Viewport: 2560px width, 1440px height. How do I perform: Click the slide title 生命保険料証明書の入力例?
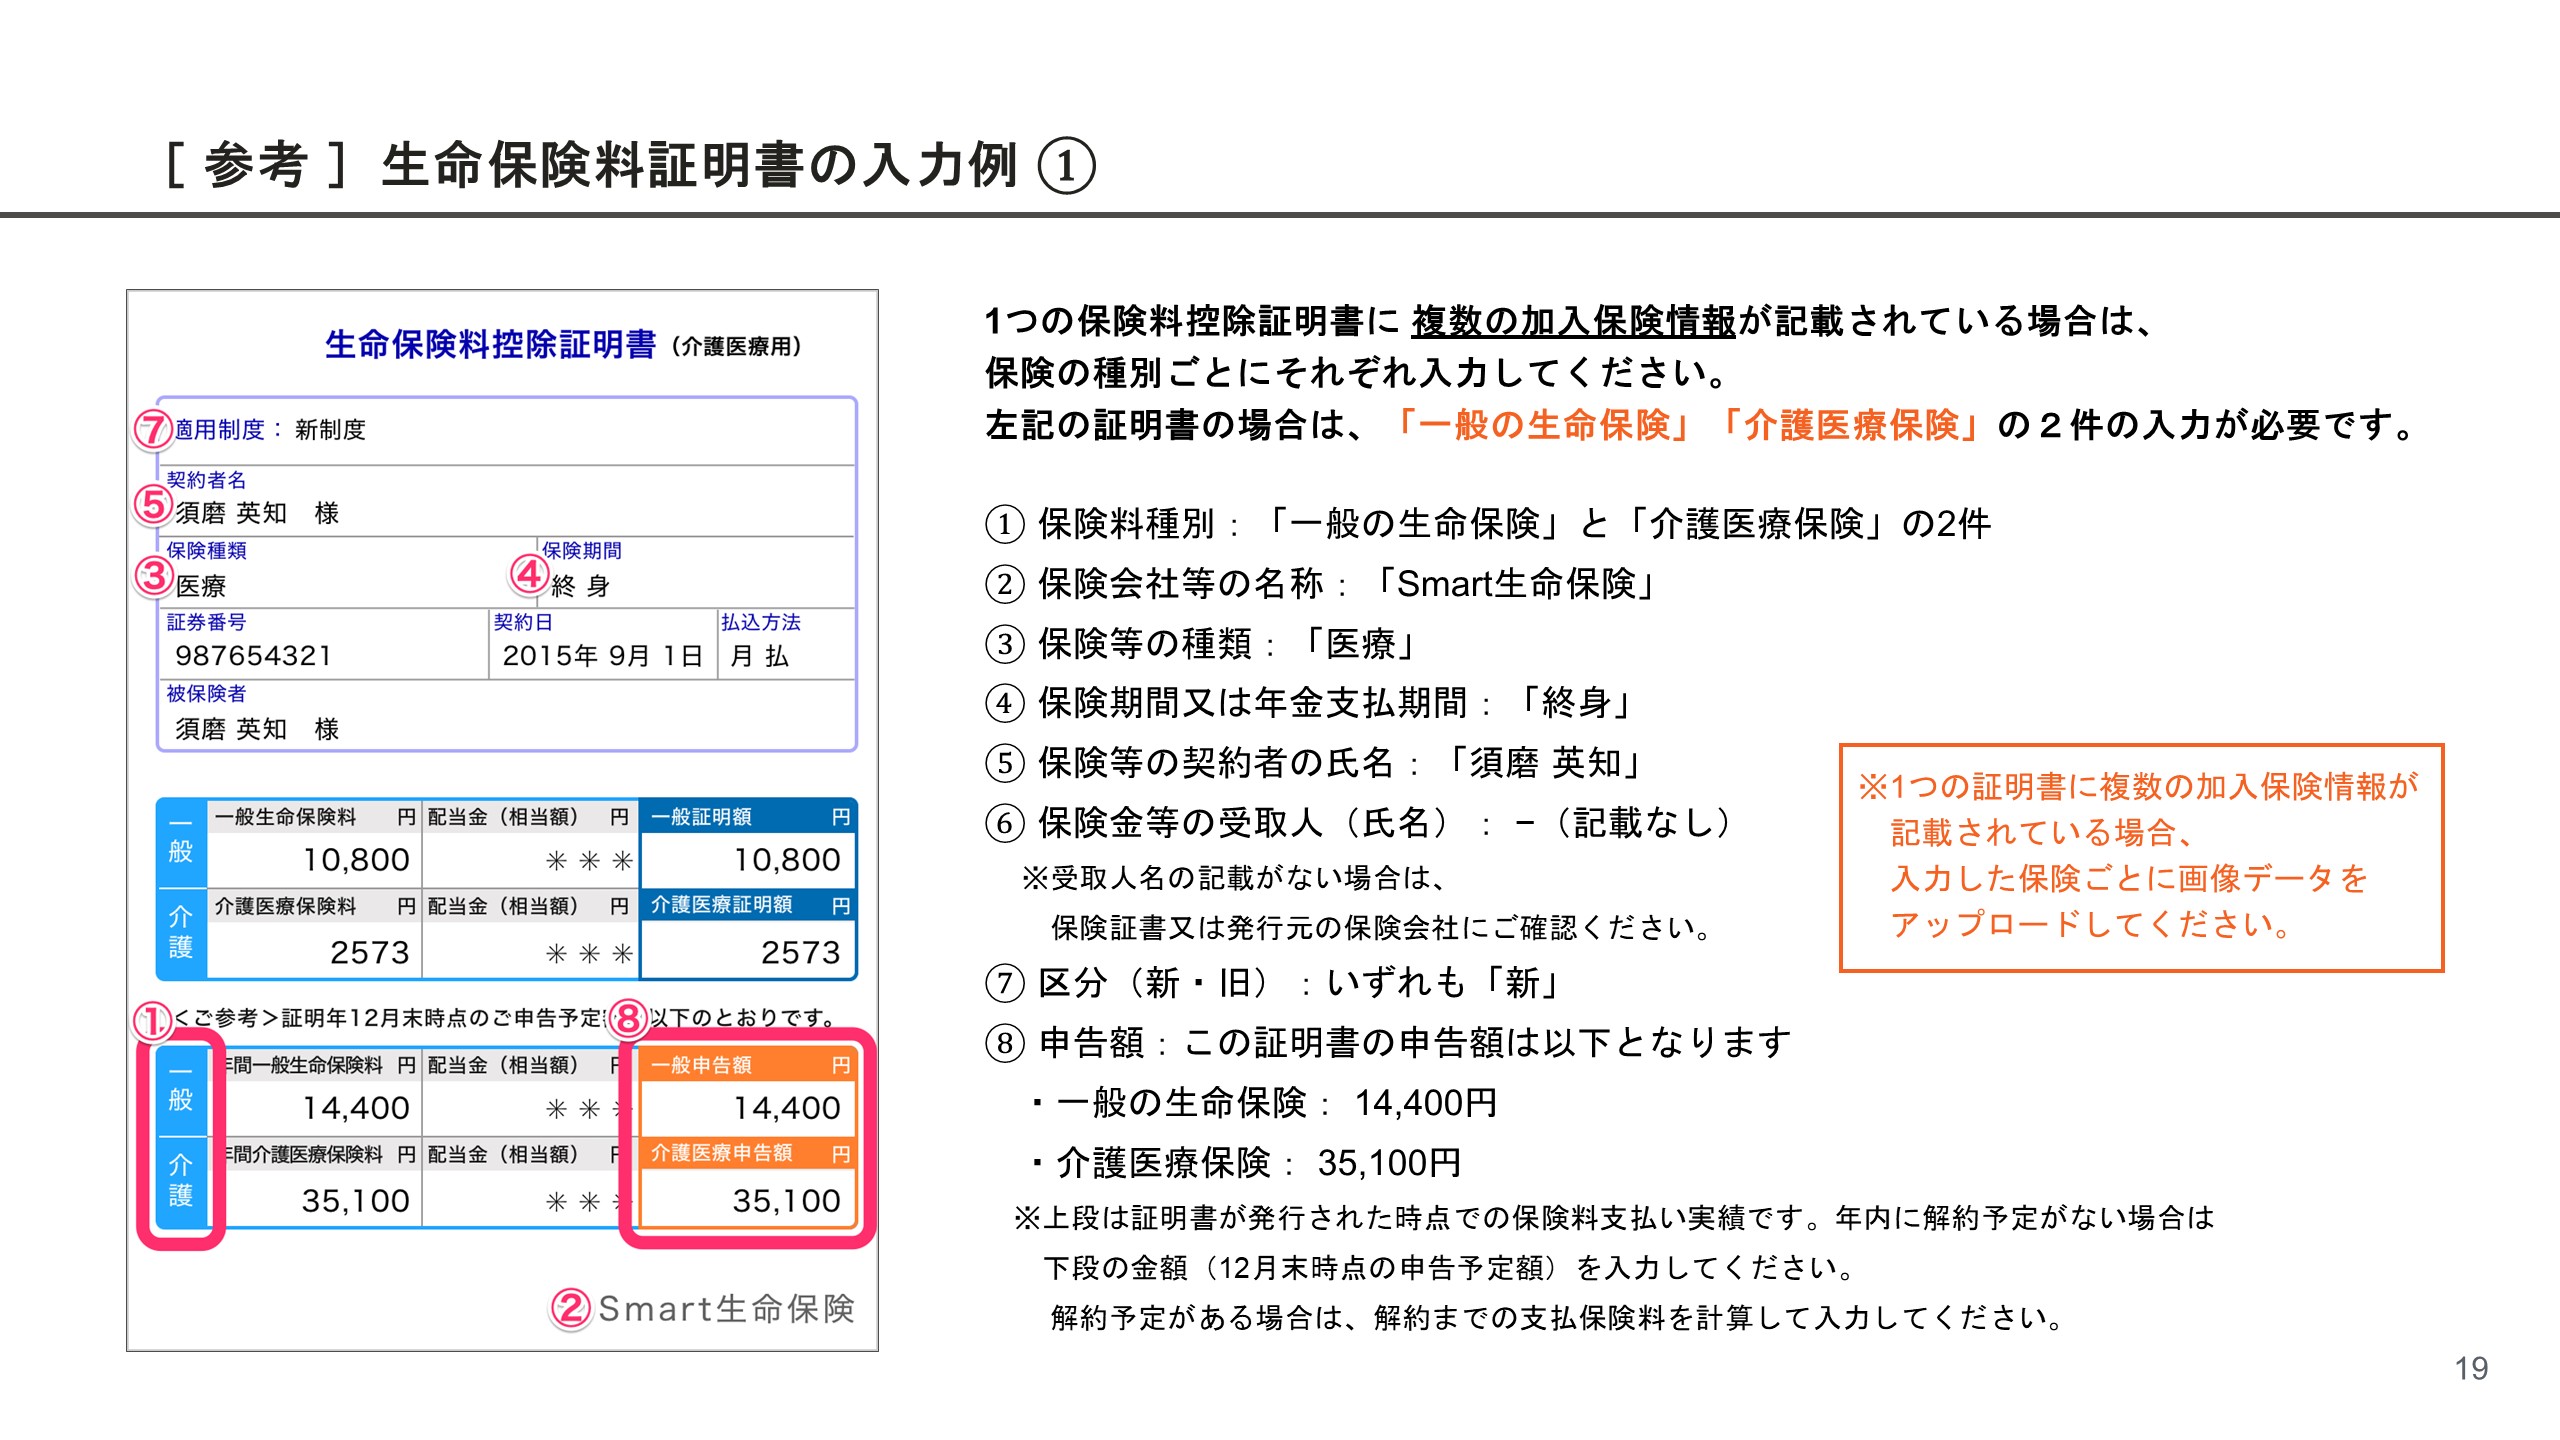click(x=700, y=166)
